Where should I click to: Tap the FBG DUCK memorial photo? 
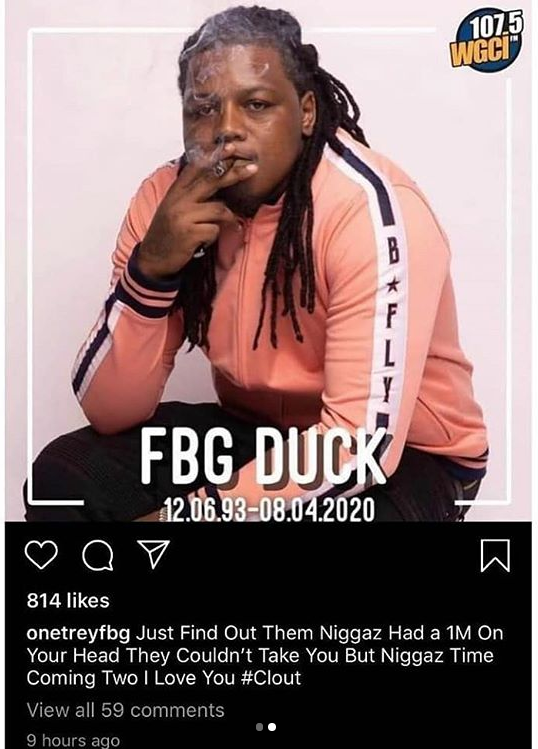click(269, 261)
